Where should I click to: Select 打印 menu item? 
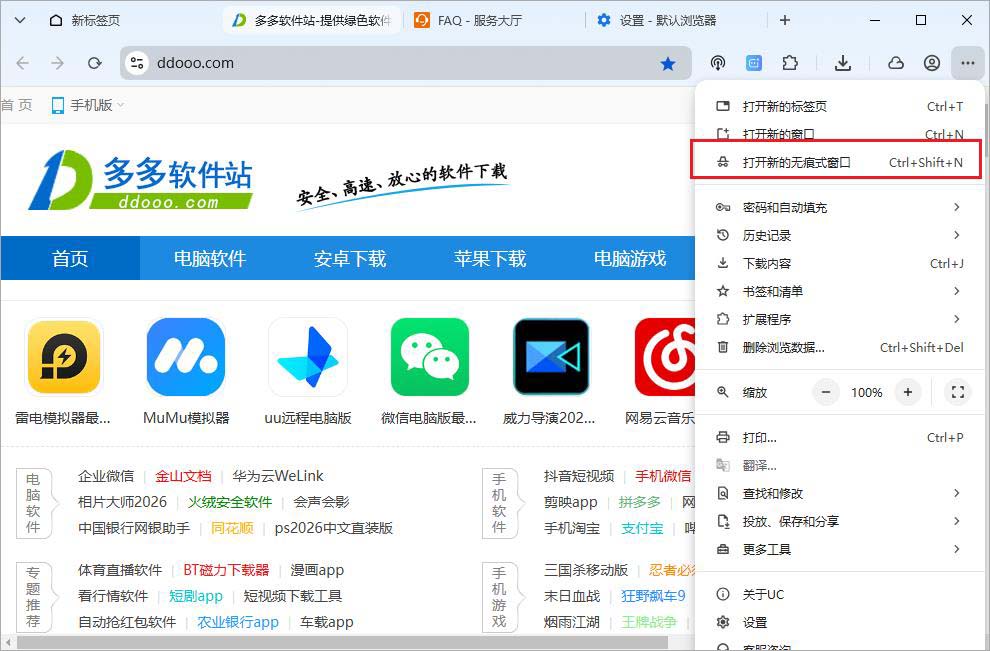[x=840, y=438]
